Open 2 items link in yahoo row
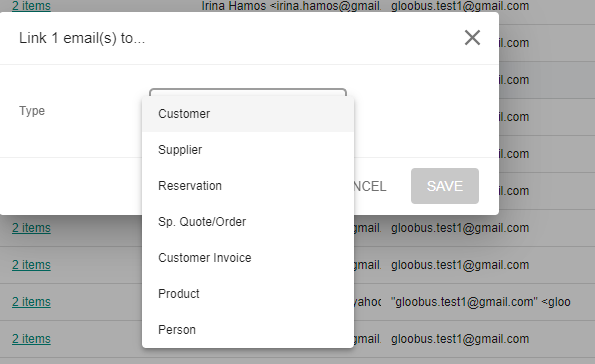The height and width of the screenshot is (364, 595). pos(31,302)
